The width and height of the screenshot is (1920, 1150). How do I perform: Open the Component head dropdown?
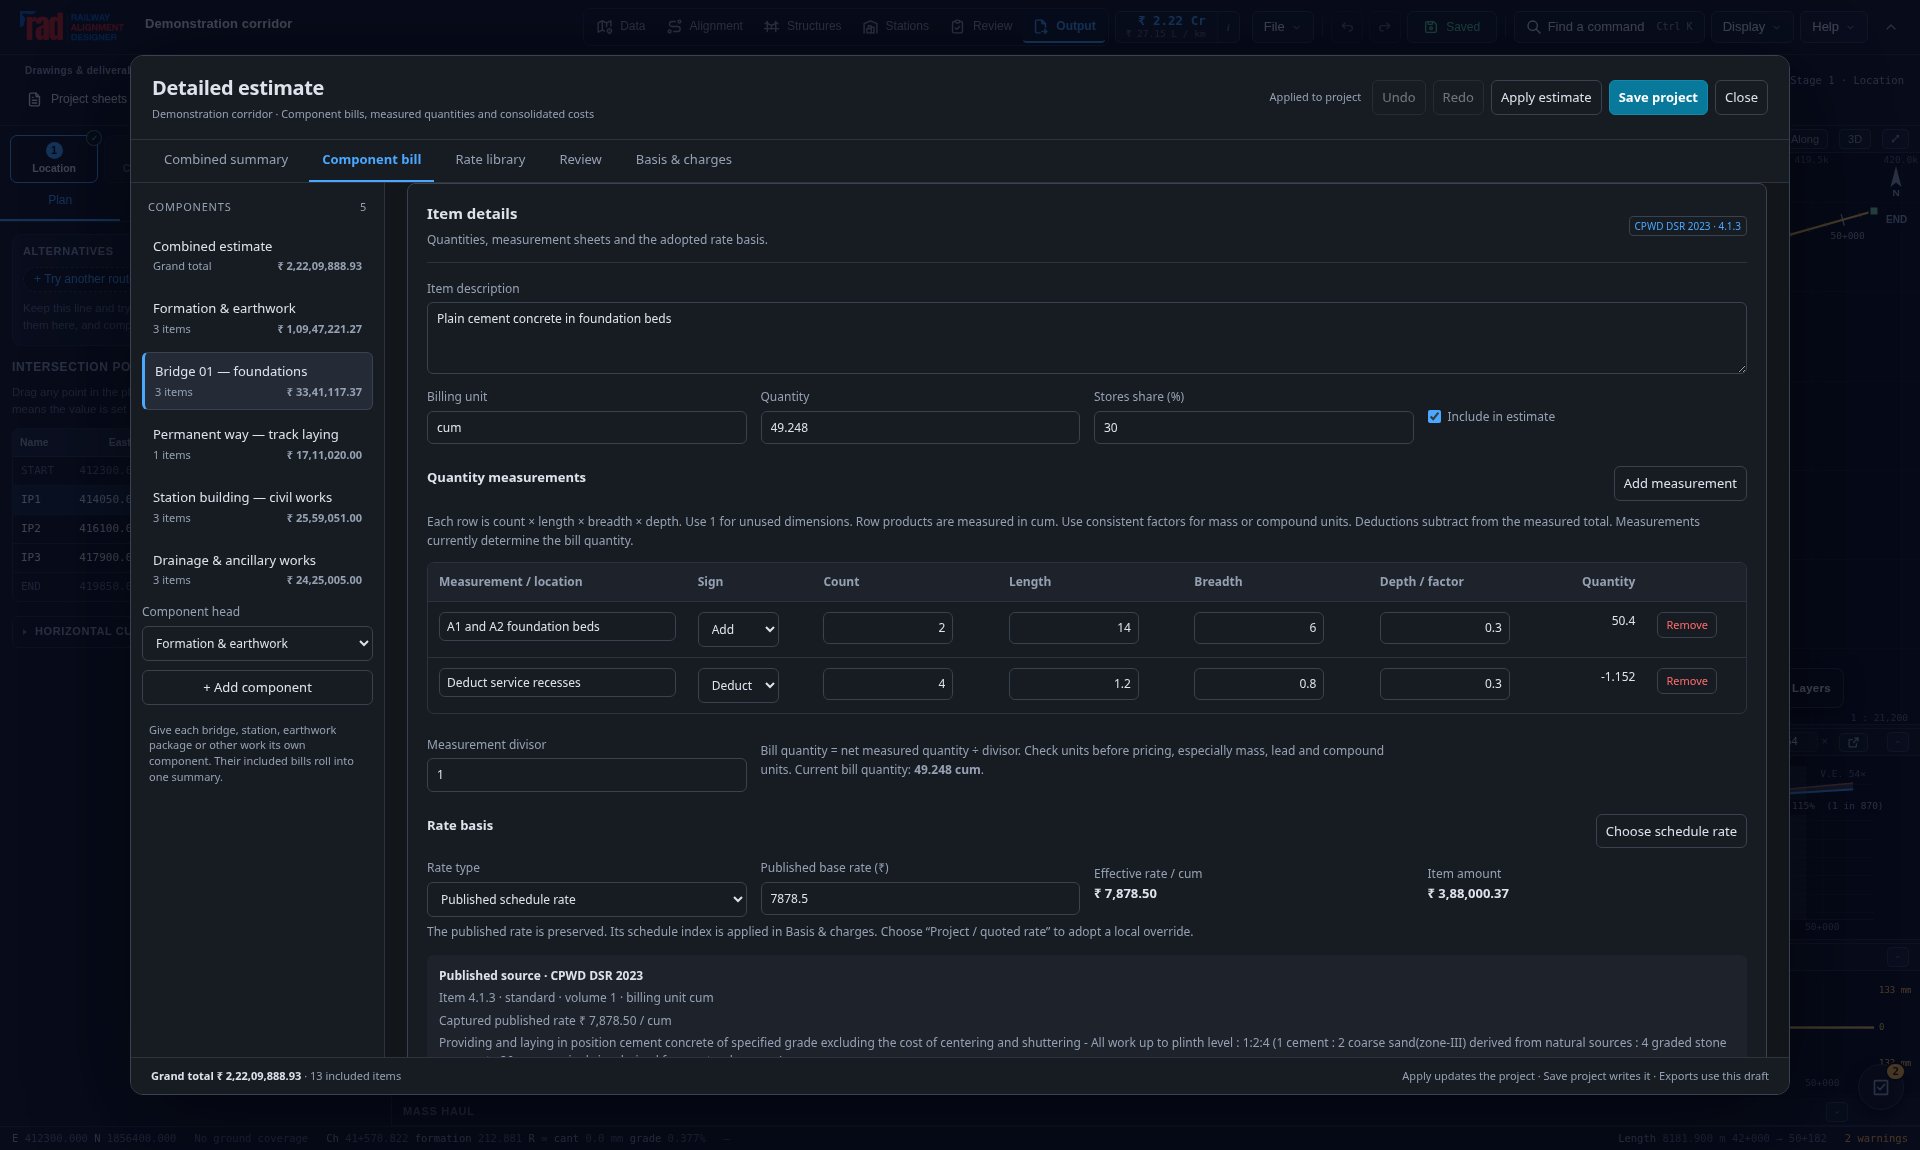click(257, 643)
